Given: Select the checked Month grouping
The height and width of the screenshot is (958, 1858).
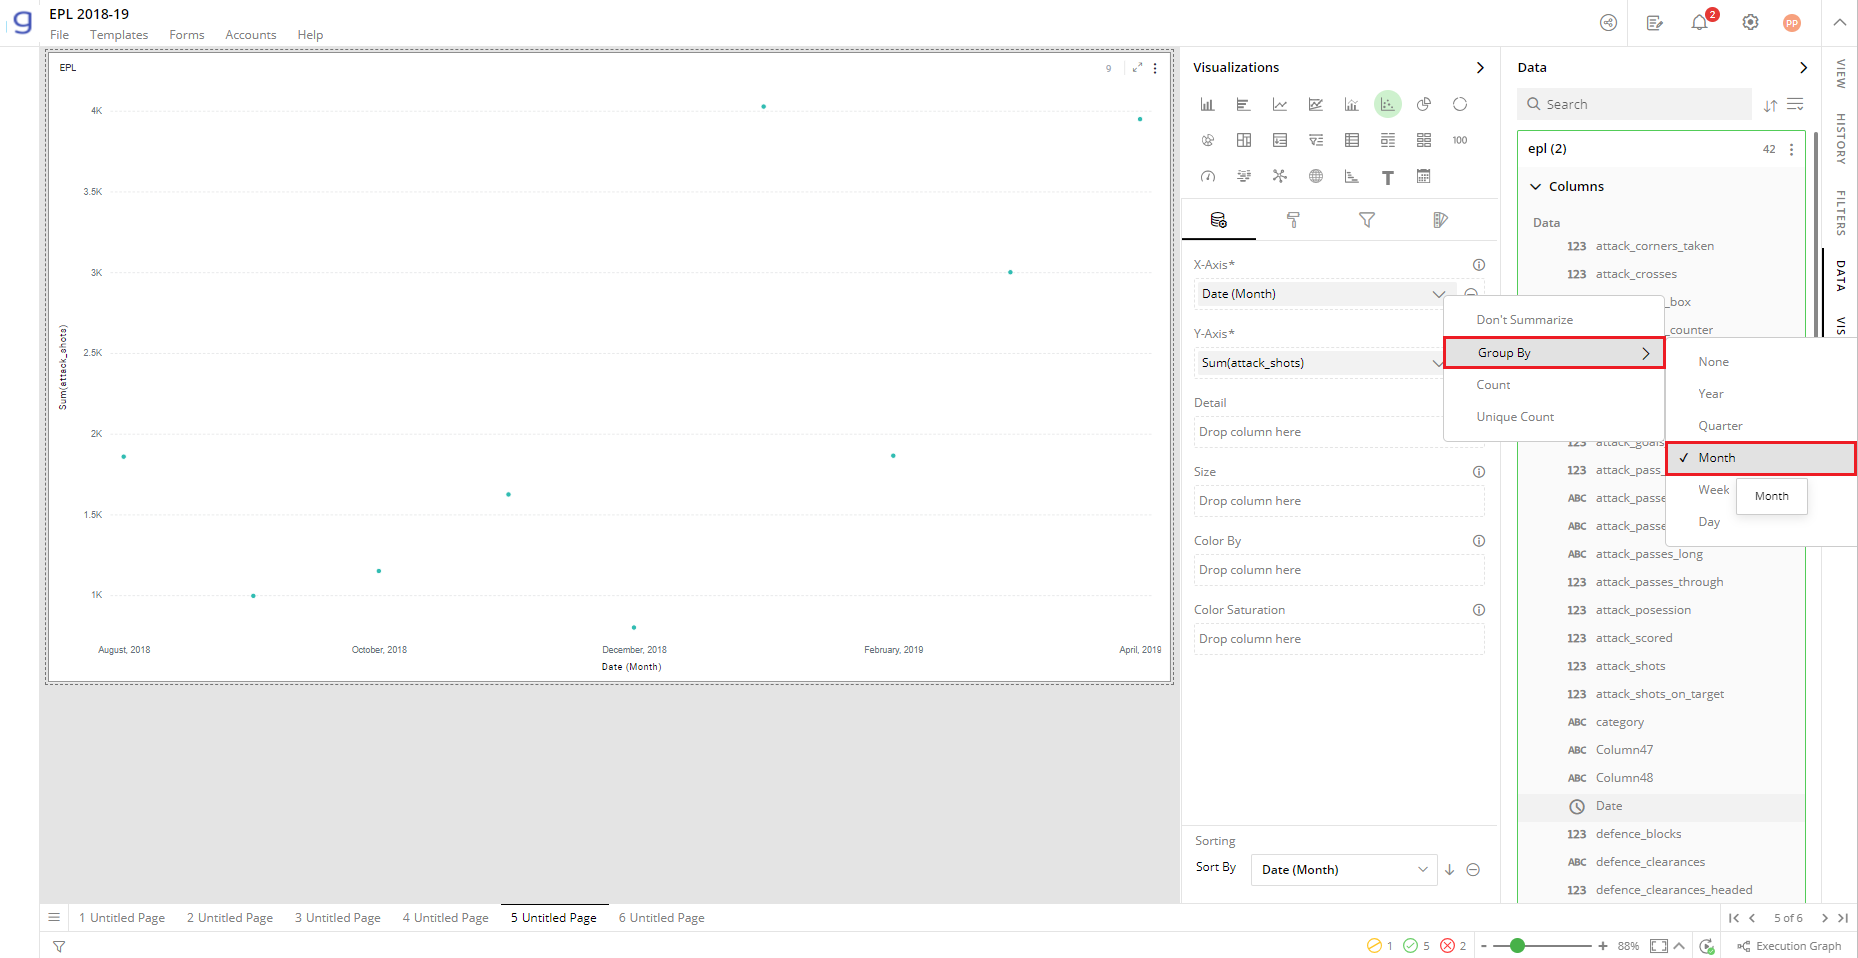Looking at the screenshot, I should point(1760,458).
